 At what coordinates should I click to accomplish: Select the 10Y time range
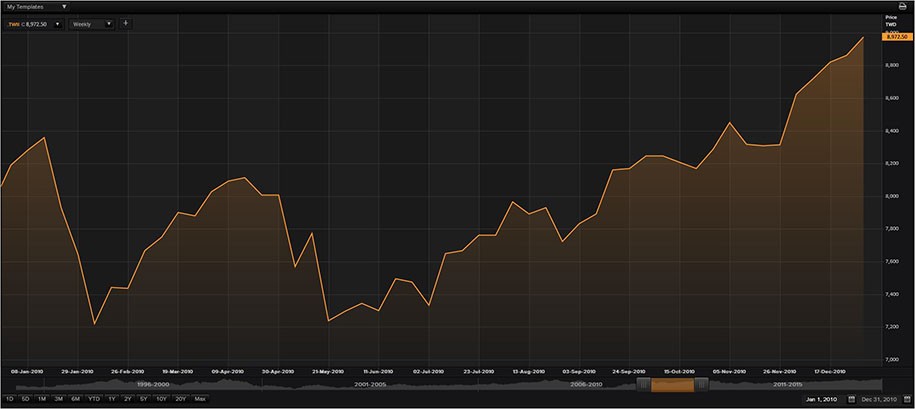point(162,399)
